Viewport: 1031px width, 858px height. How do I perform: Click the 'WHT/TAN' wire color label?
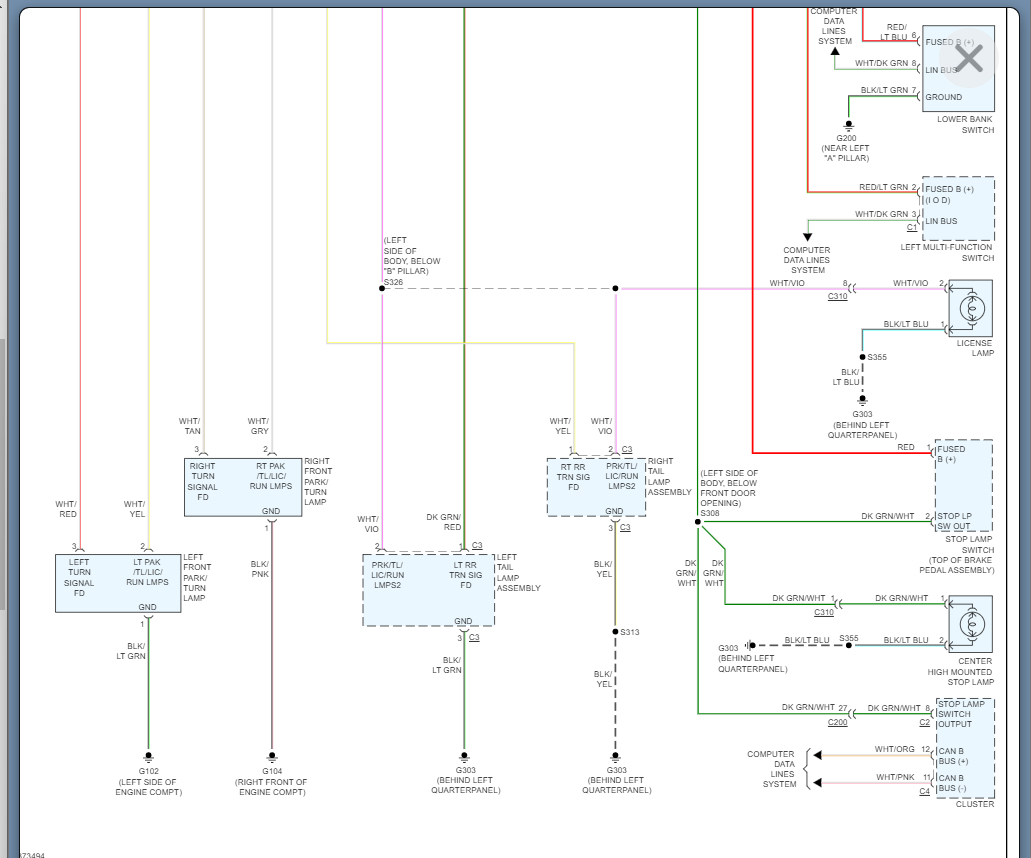(x=190, y=426)
